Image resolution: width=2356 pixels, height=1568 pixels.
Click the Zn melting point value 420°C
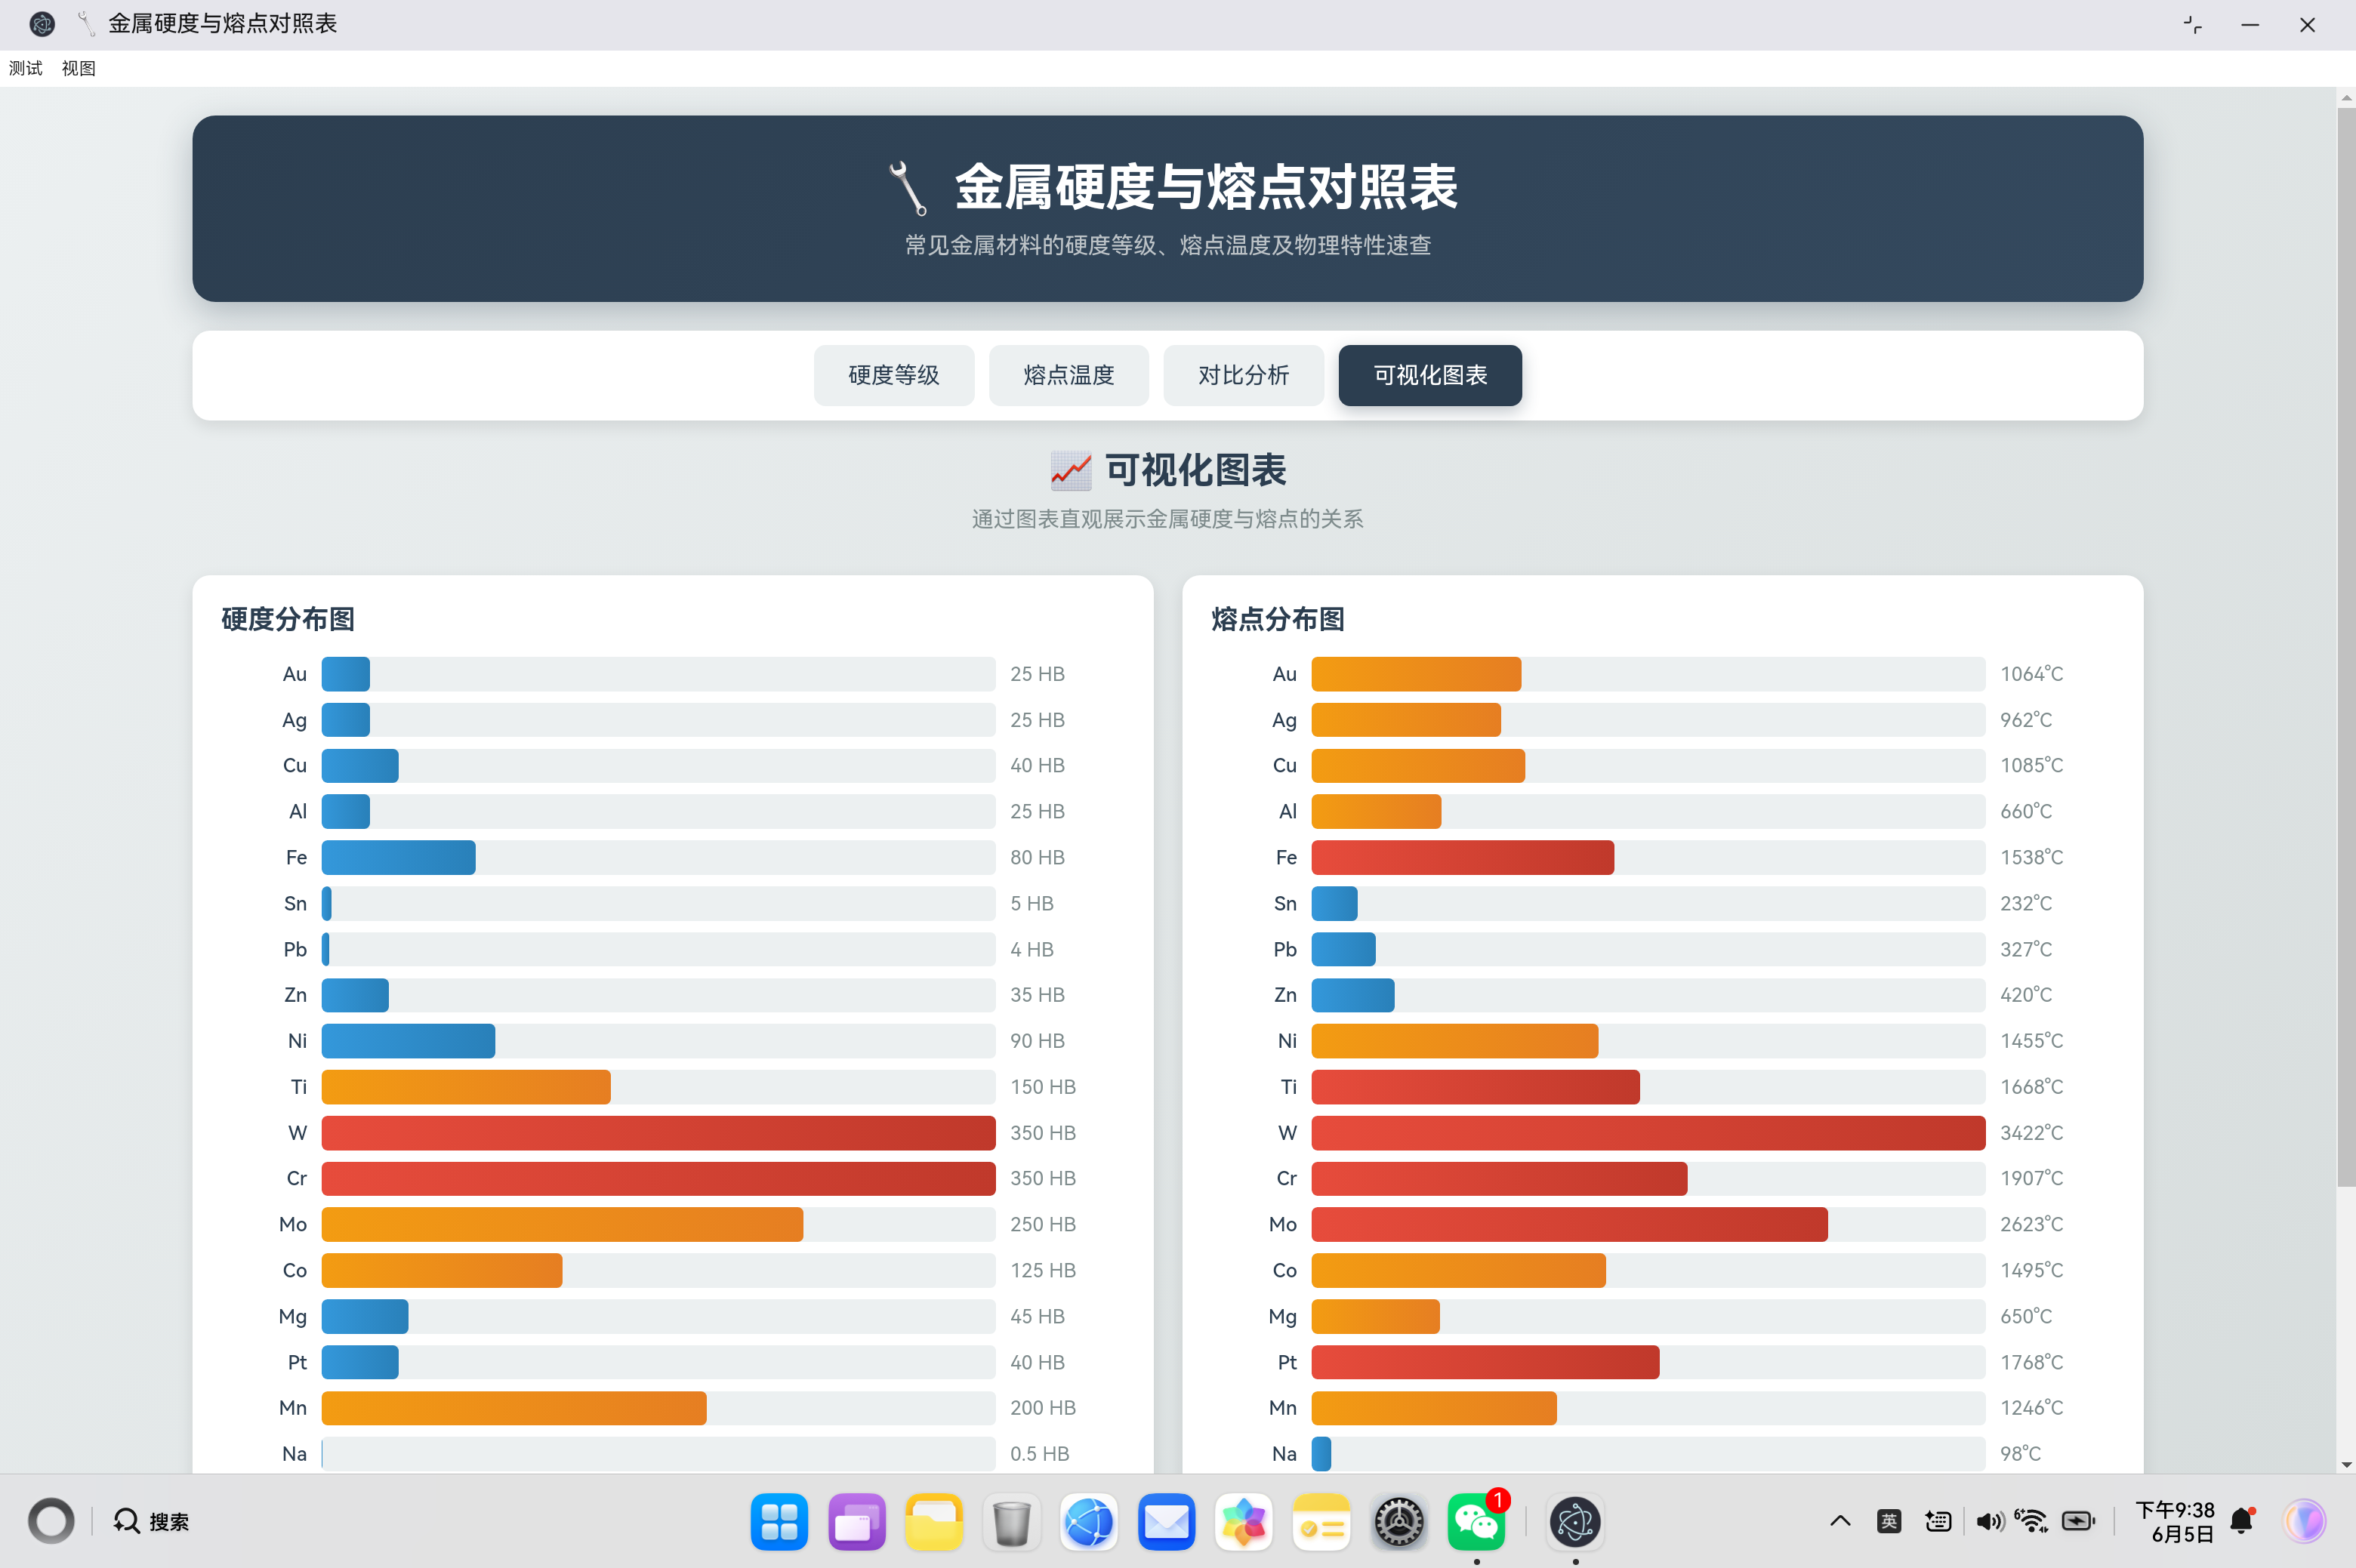(2026, 995)
